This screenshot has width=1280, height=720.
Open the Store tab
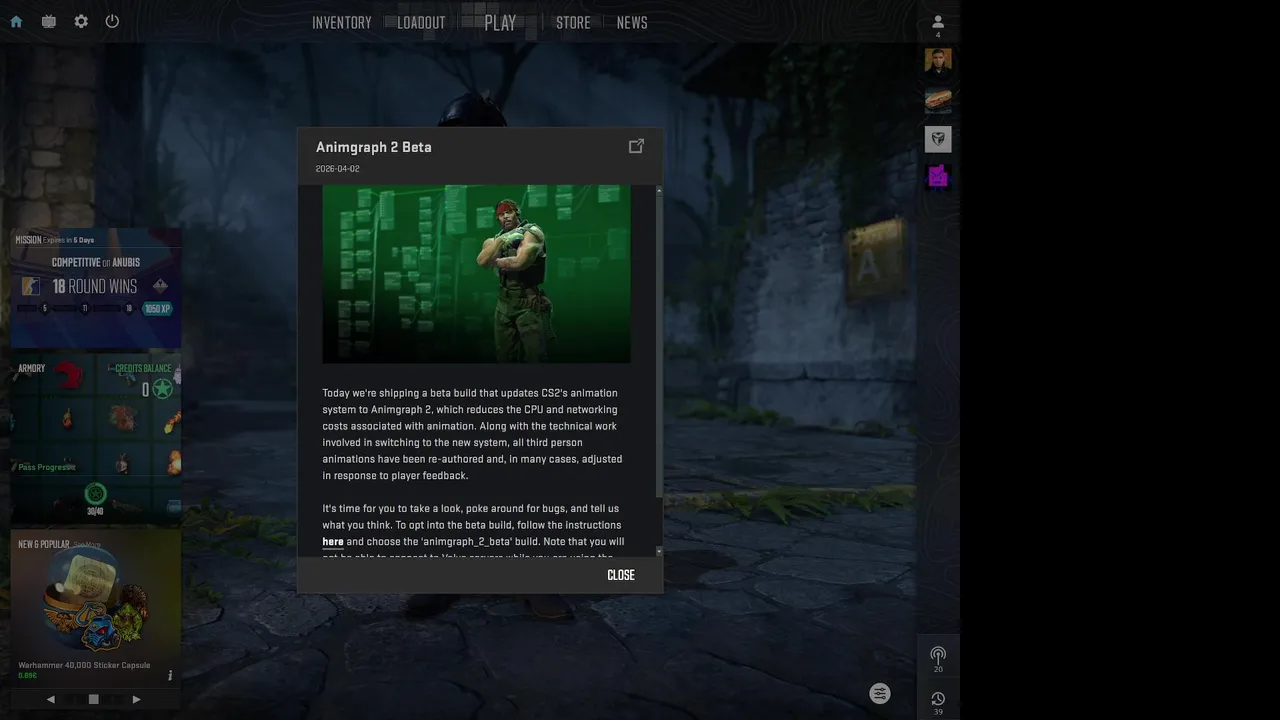(573, 22)
